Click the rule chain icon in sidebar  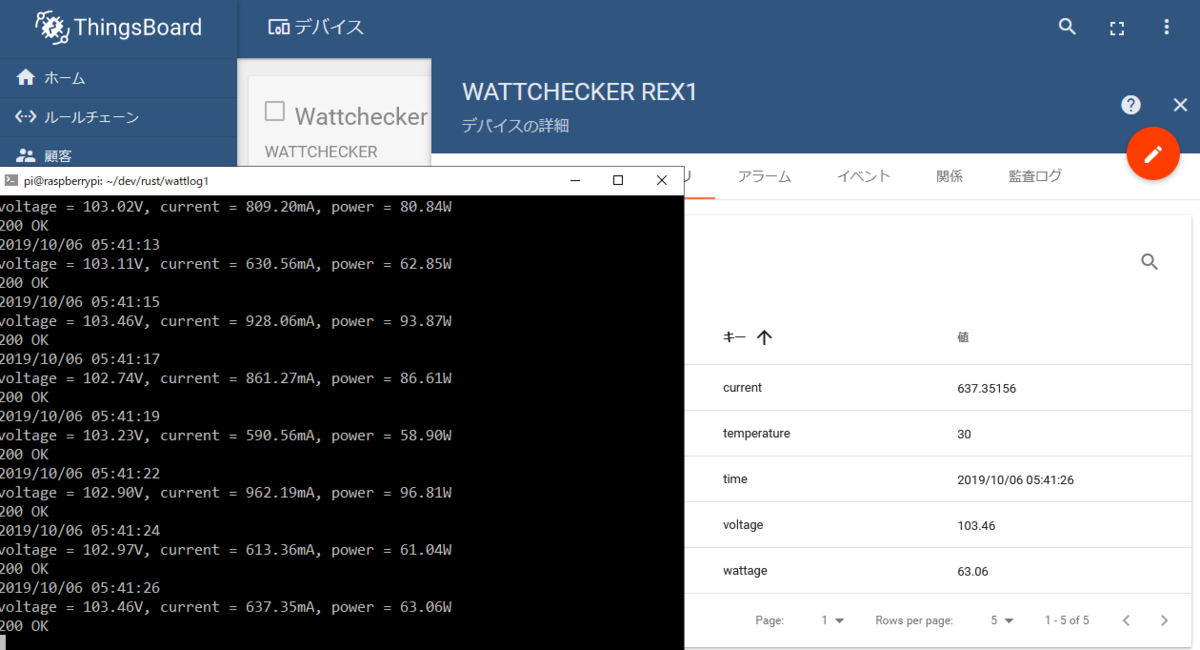coord(26,117)
